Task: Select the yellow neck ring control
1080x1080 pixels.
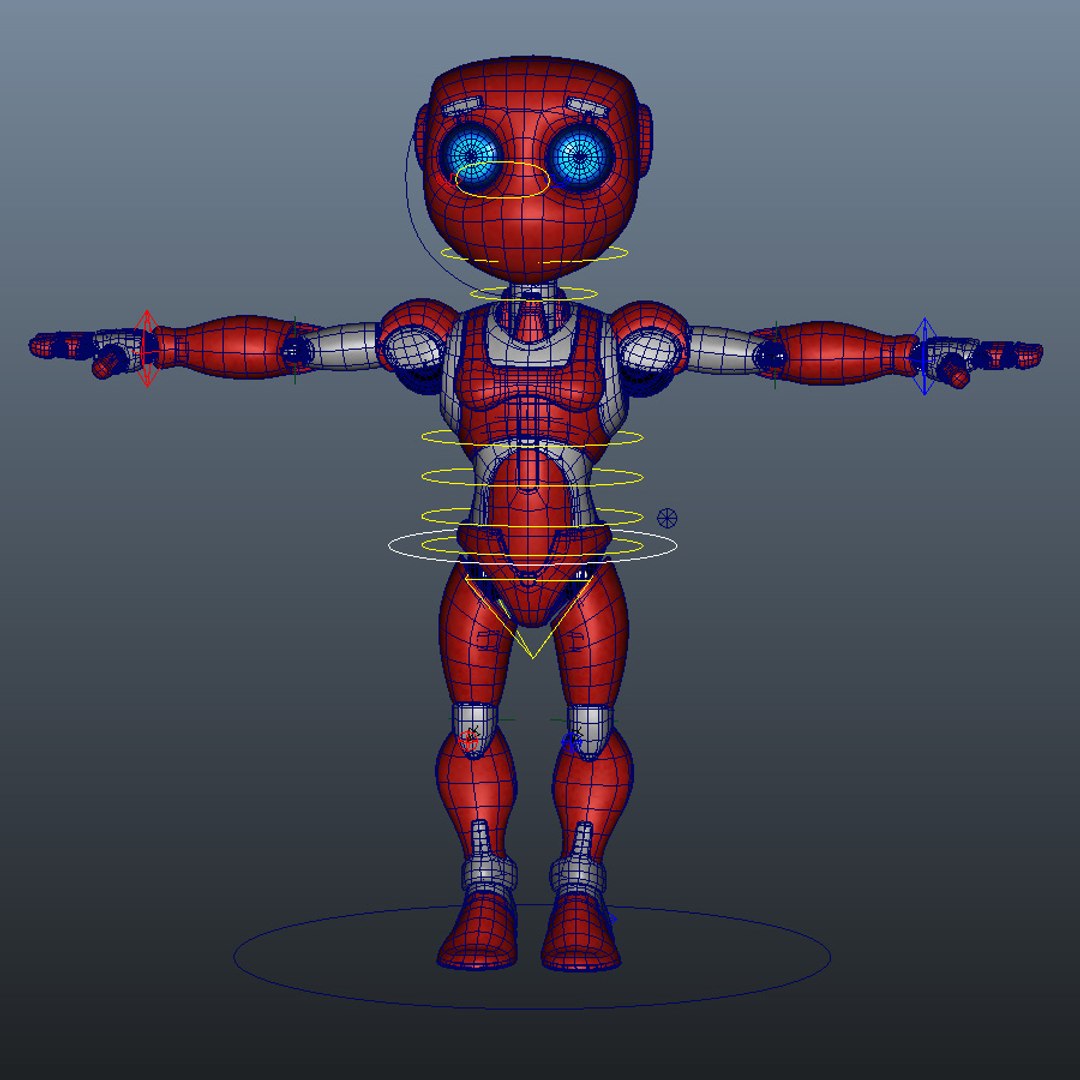Action: click(x=534, y=293)
